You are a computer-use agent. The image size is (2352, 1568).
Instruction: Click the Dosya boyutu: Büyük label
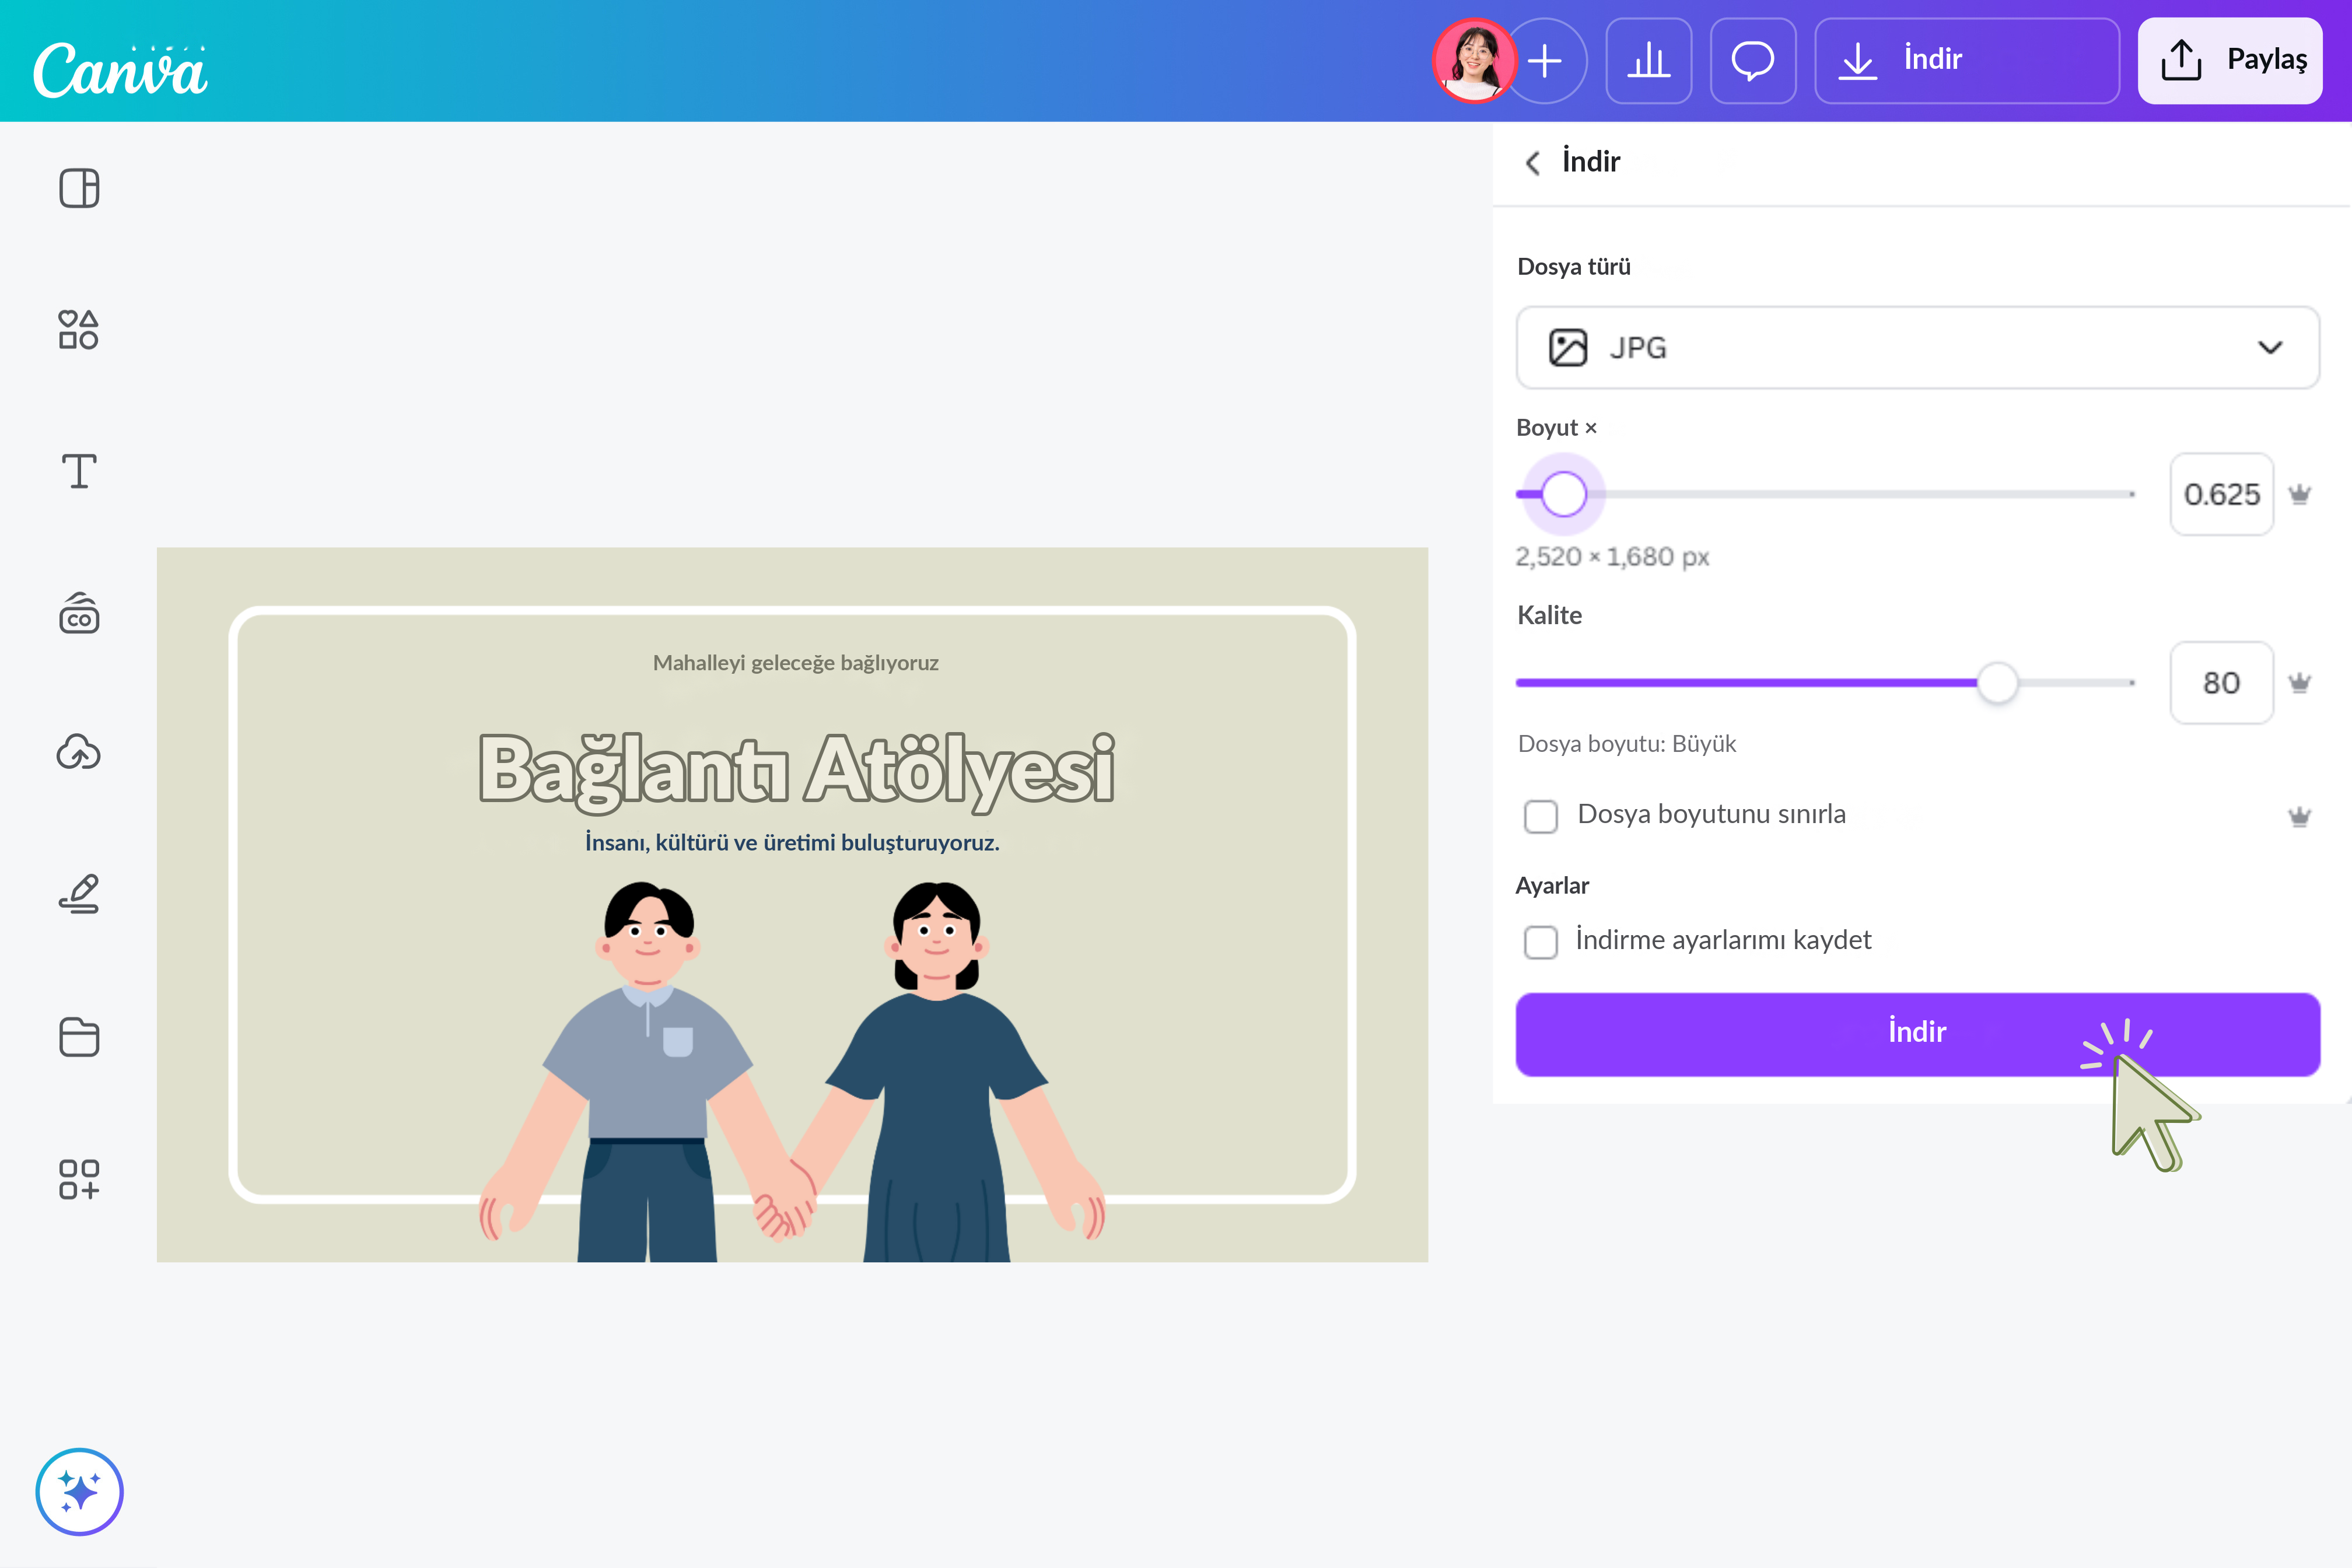(1626, 744)
